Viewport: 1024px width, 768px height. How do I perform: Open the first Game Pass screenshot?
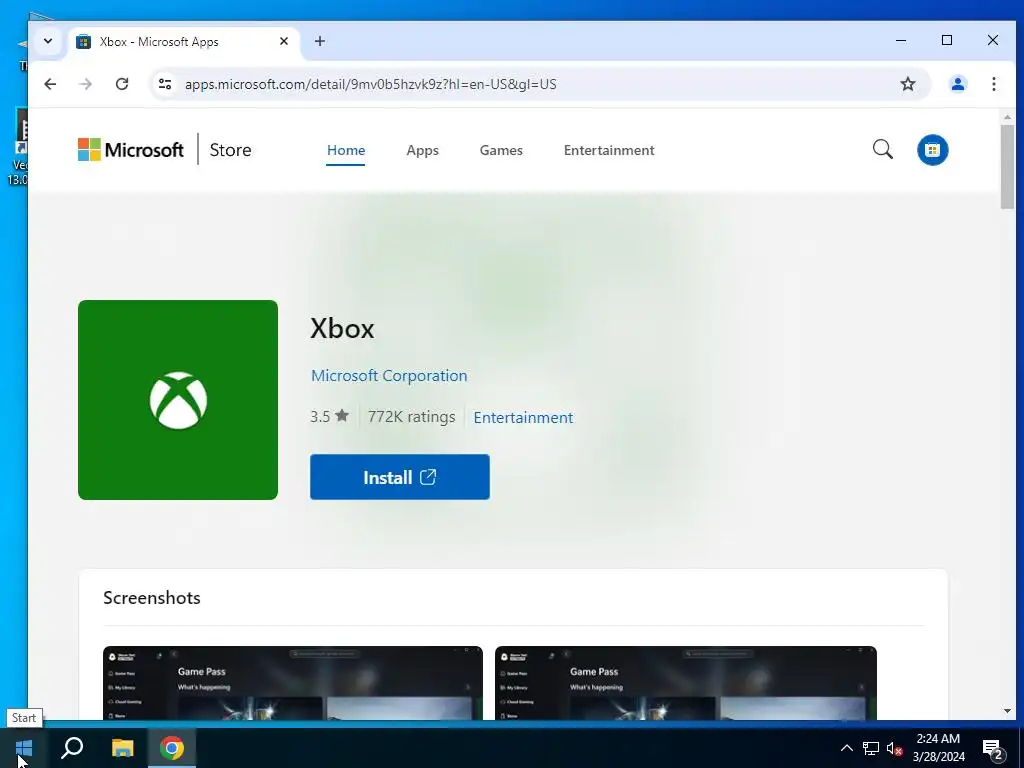293,683
